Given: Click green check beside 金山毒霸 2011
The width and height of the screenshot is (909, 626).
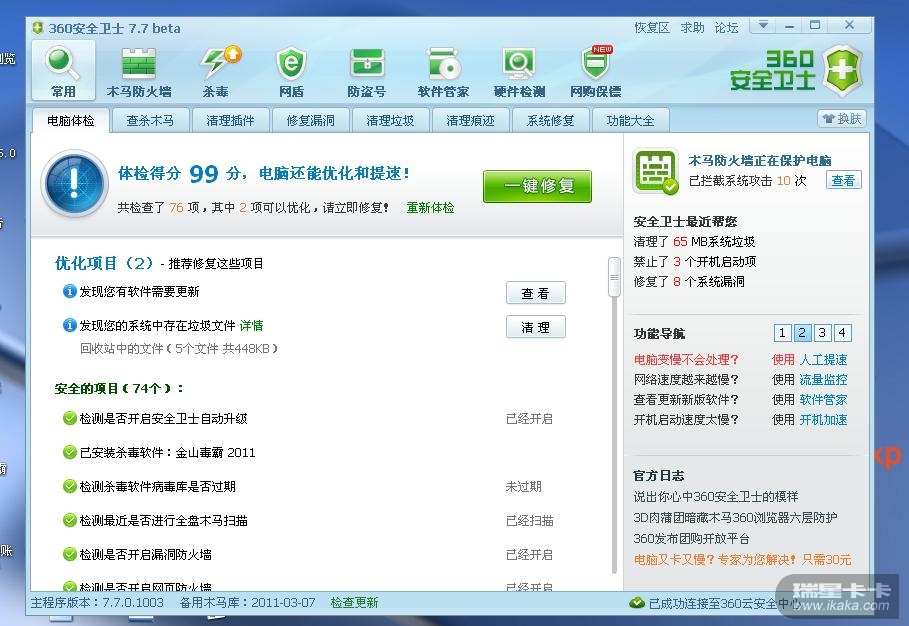Looking at the screenshot, I should click(70, 452).
